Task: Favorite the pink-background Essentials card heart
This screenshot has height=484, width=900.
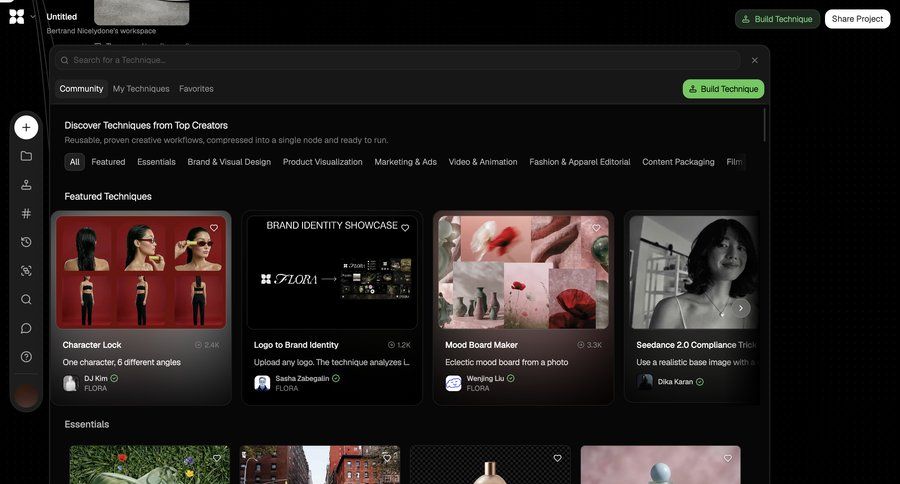Action: point(728,458)
